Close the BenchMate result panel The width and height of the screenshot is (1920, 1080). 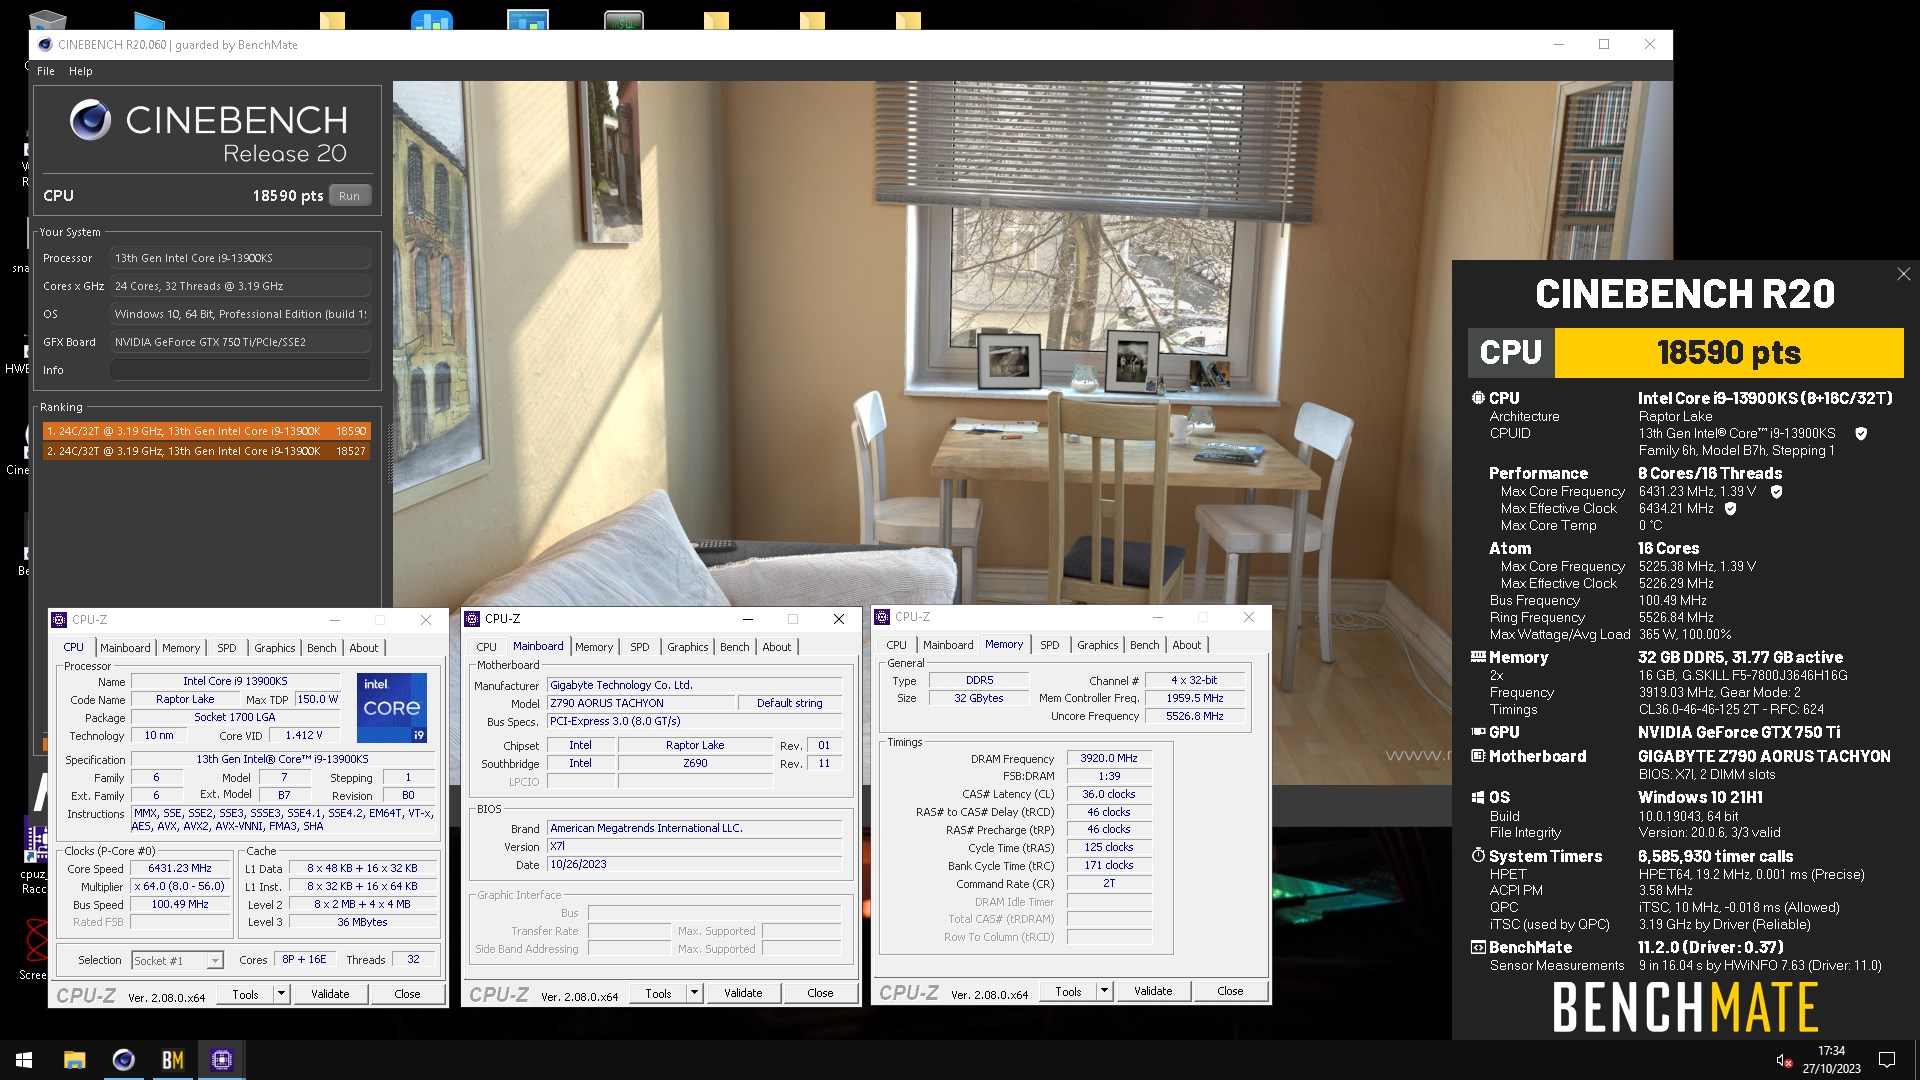(x=1903, y=274)
